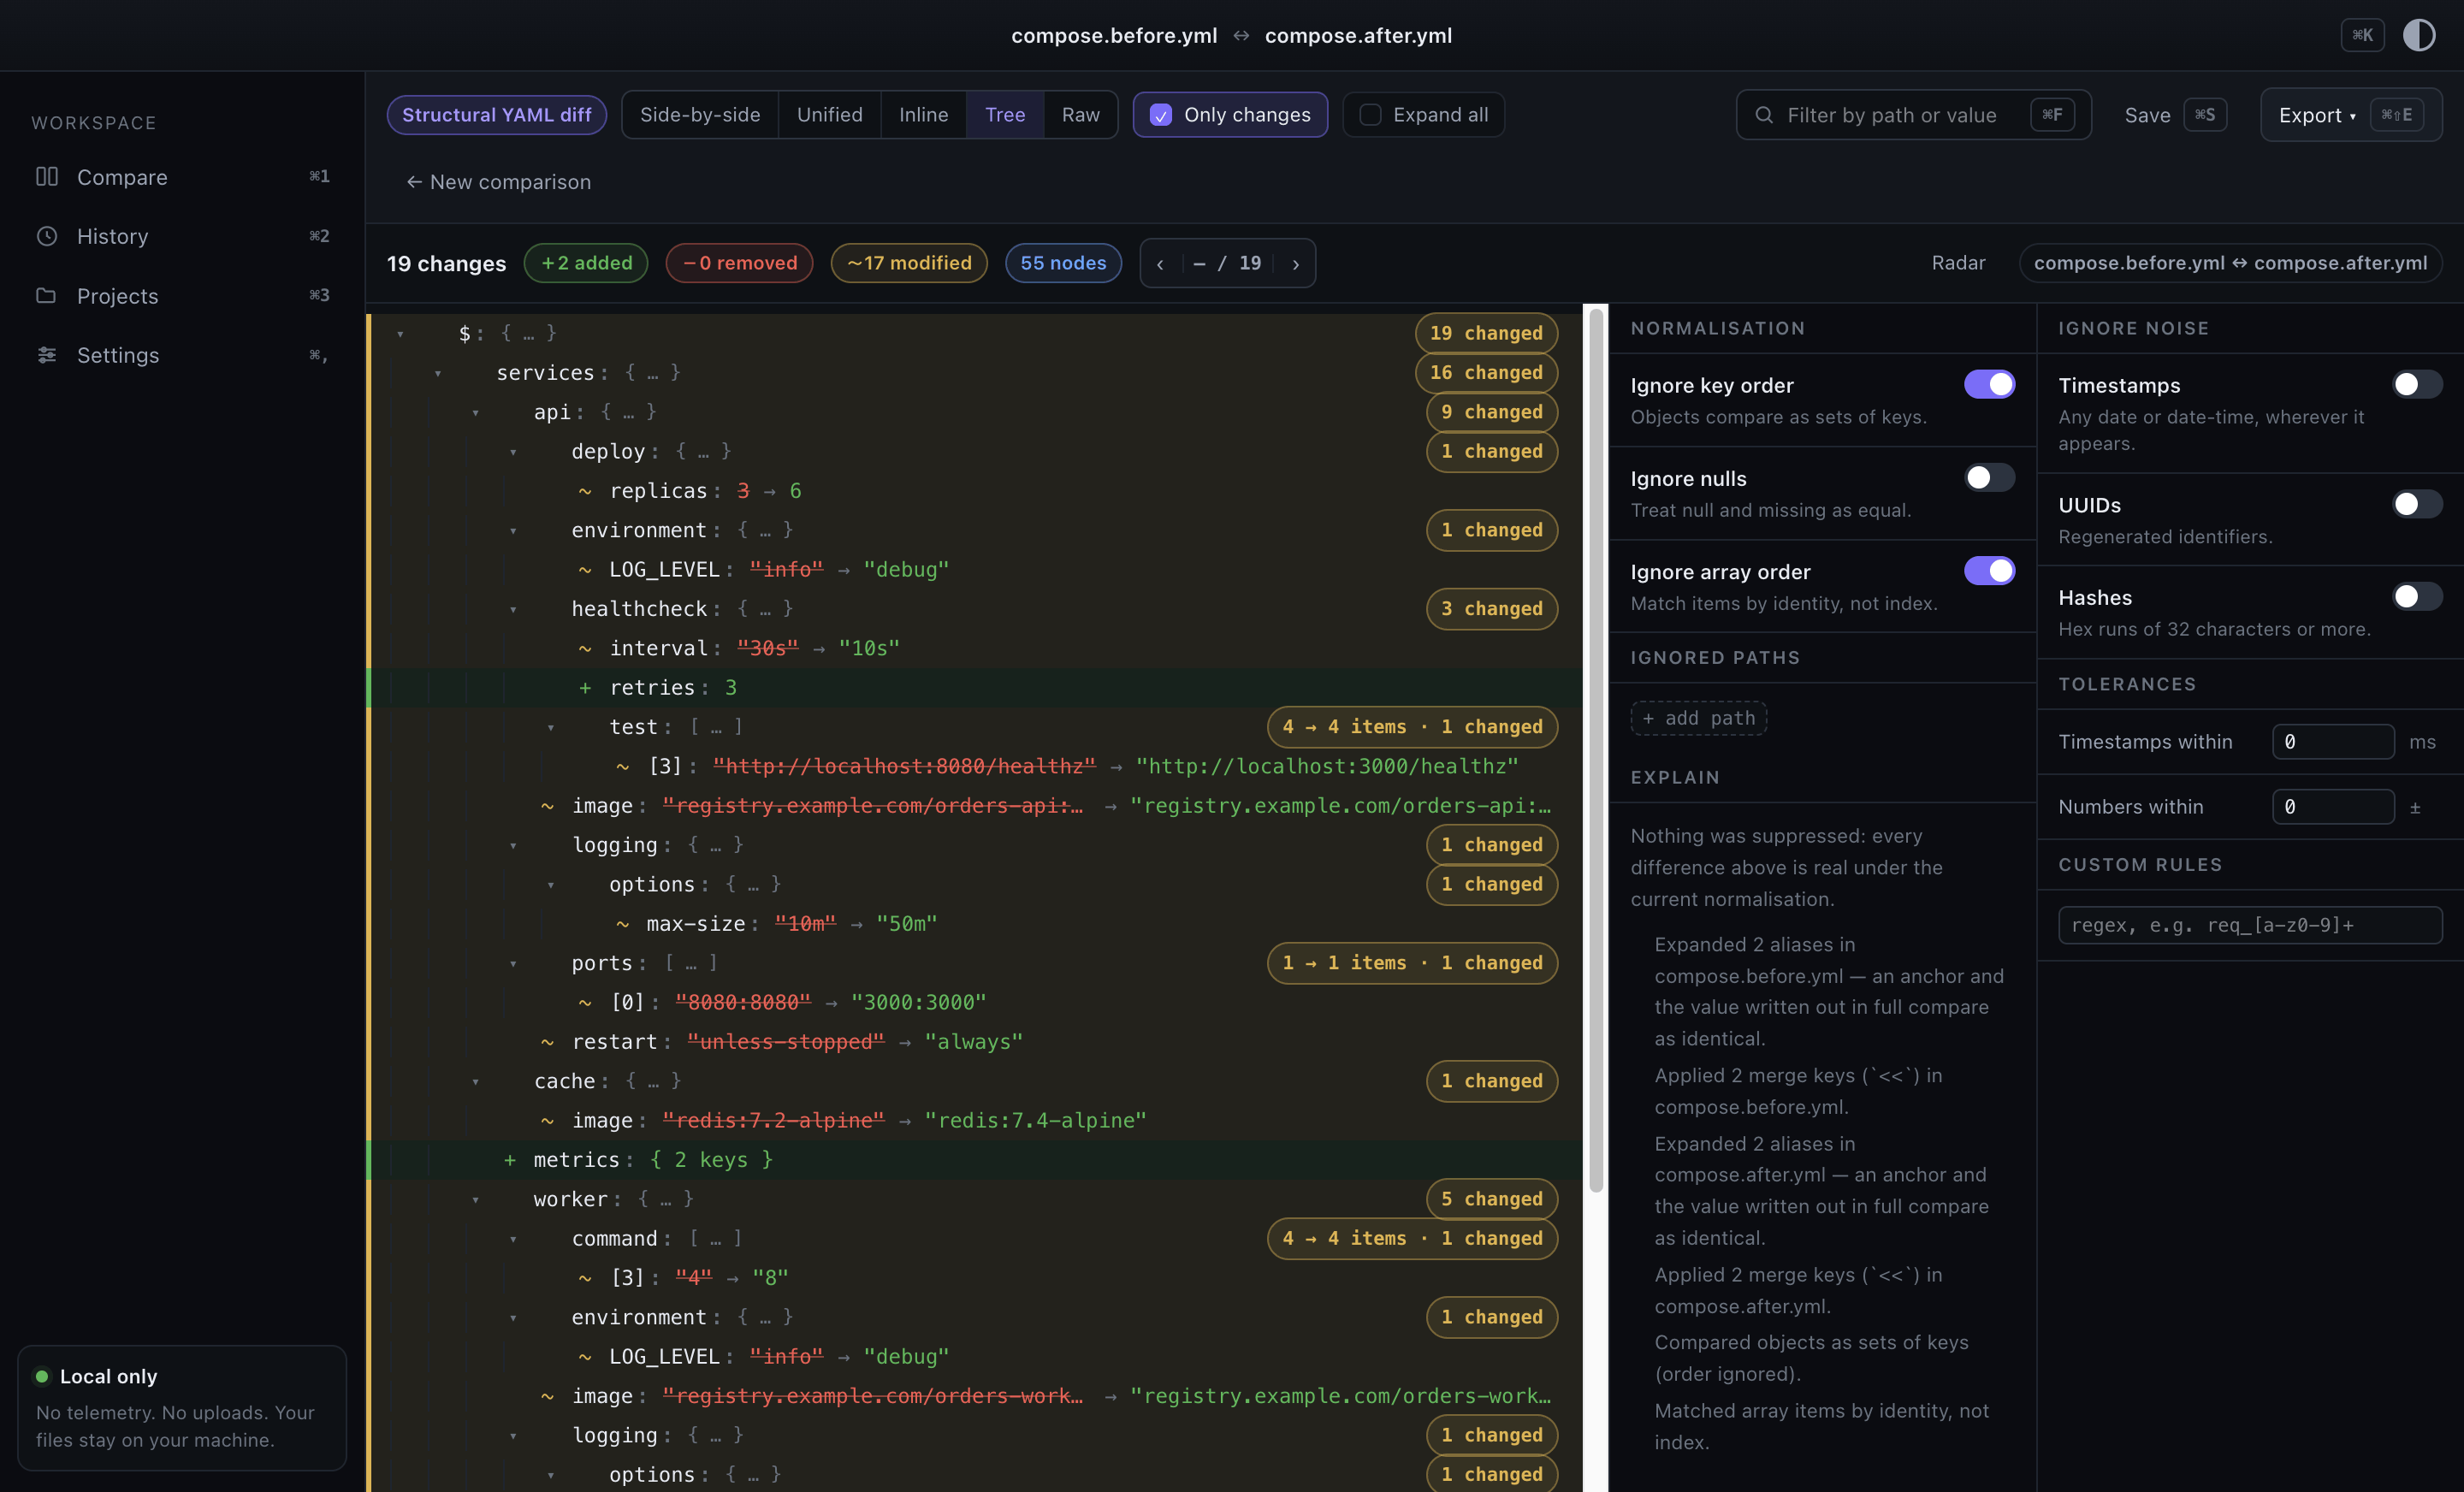Switch to Side-by-side view
The height and width of the screenshot is (1492, 2464).
click(700, 115)
